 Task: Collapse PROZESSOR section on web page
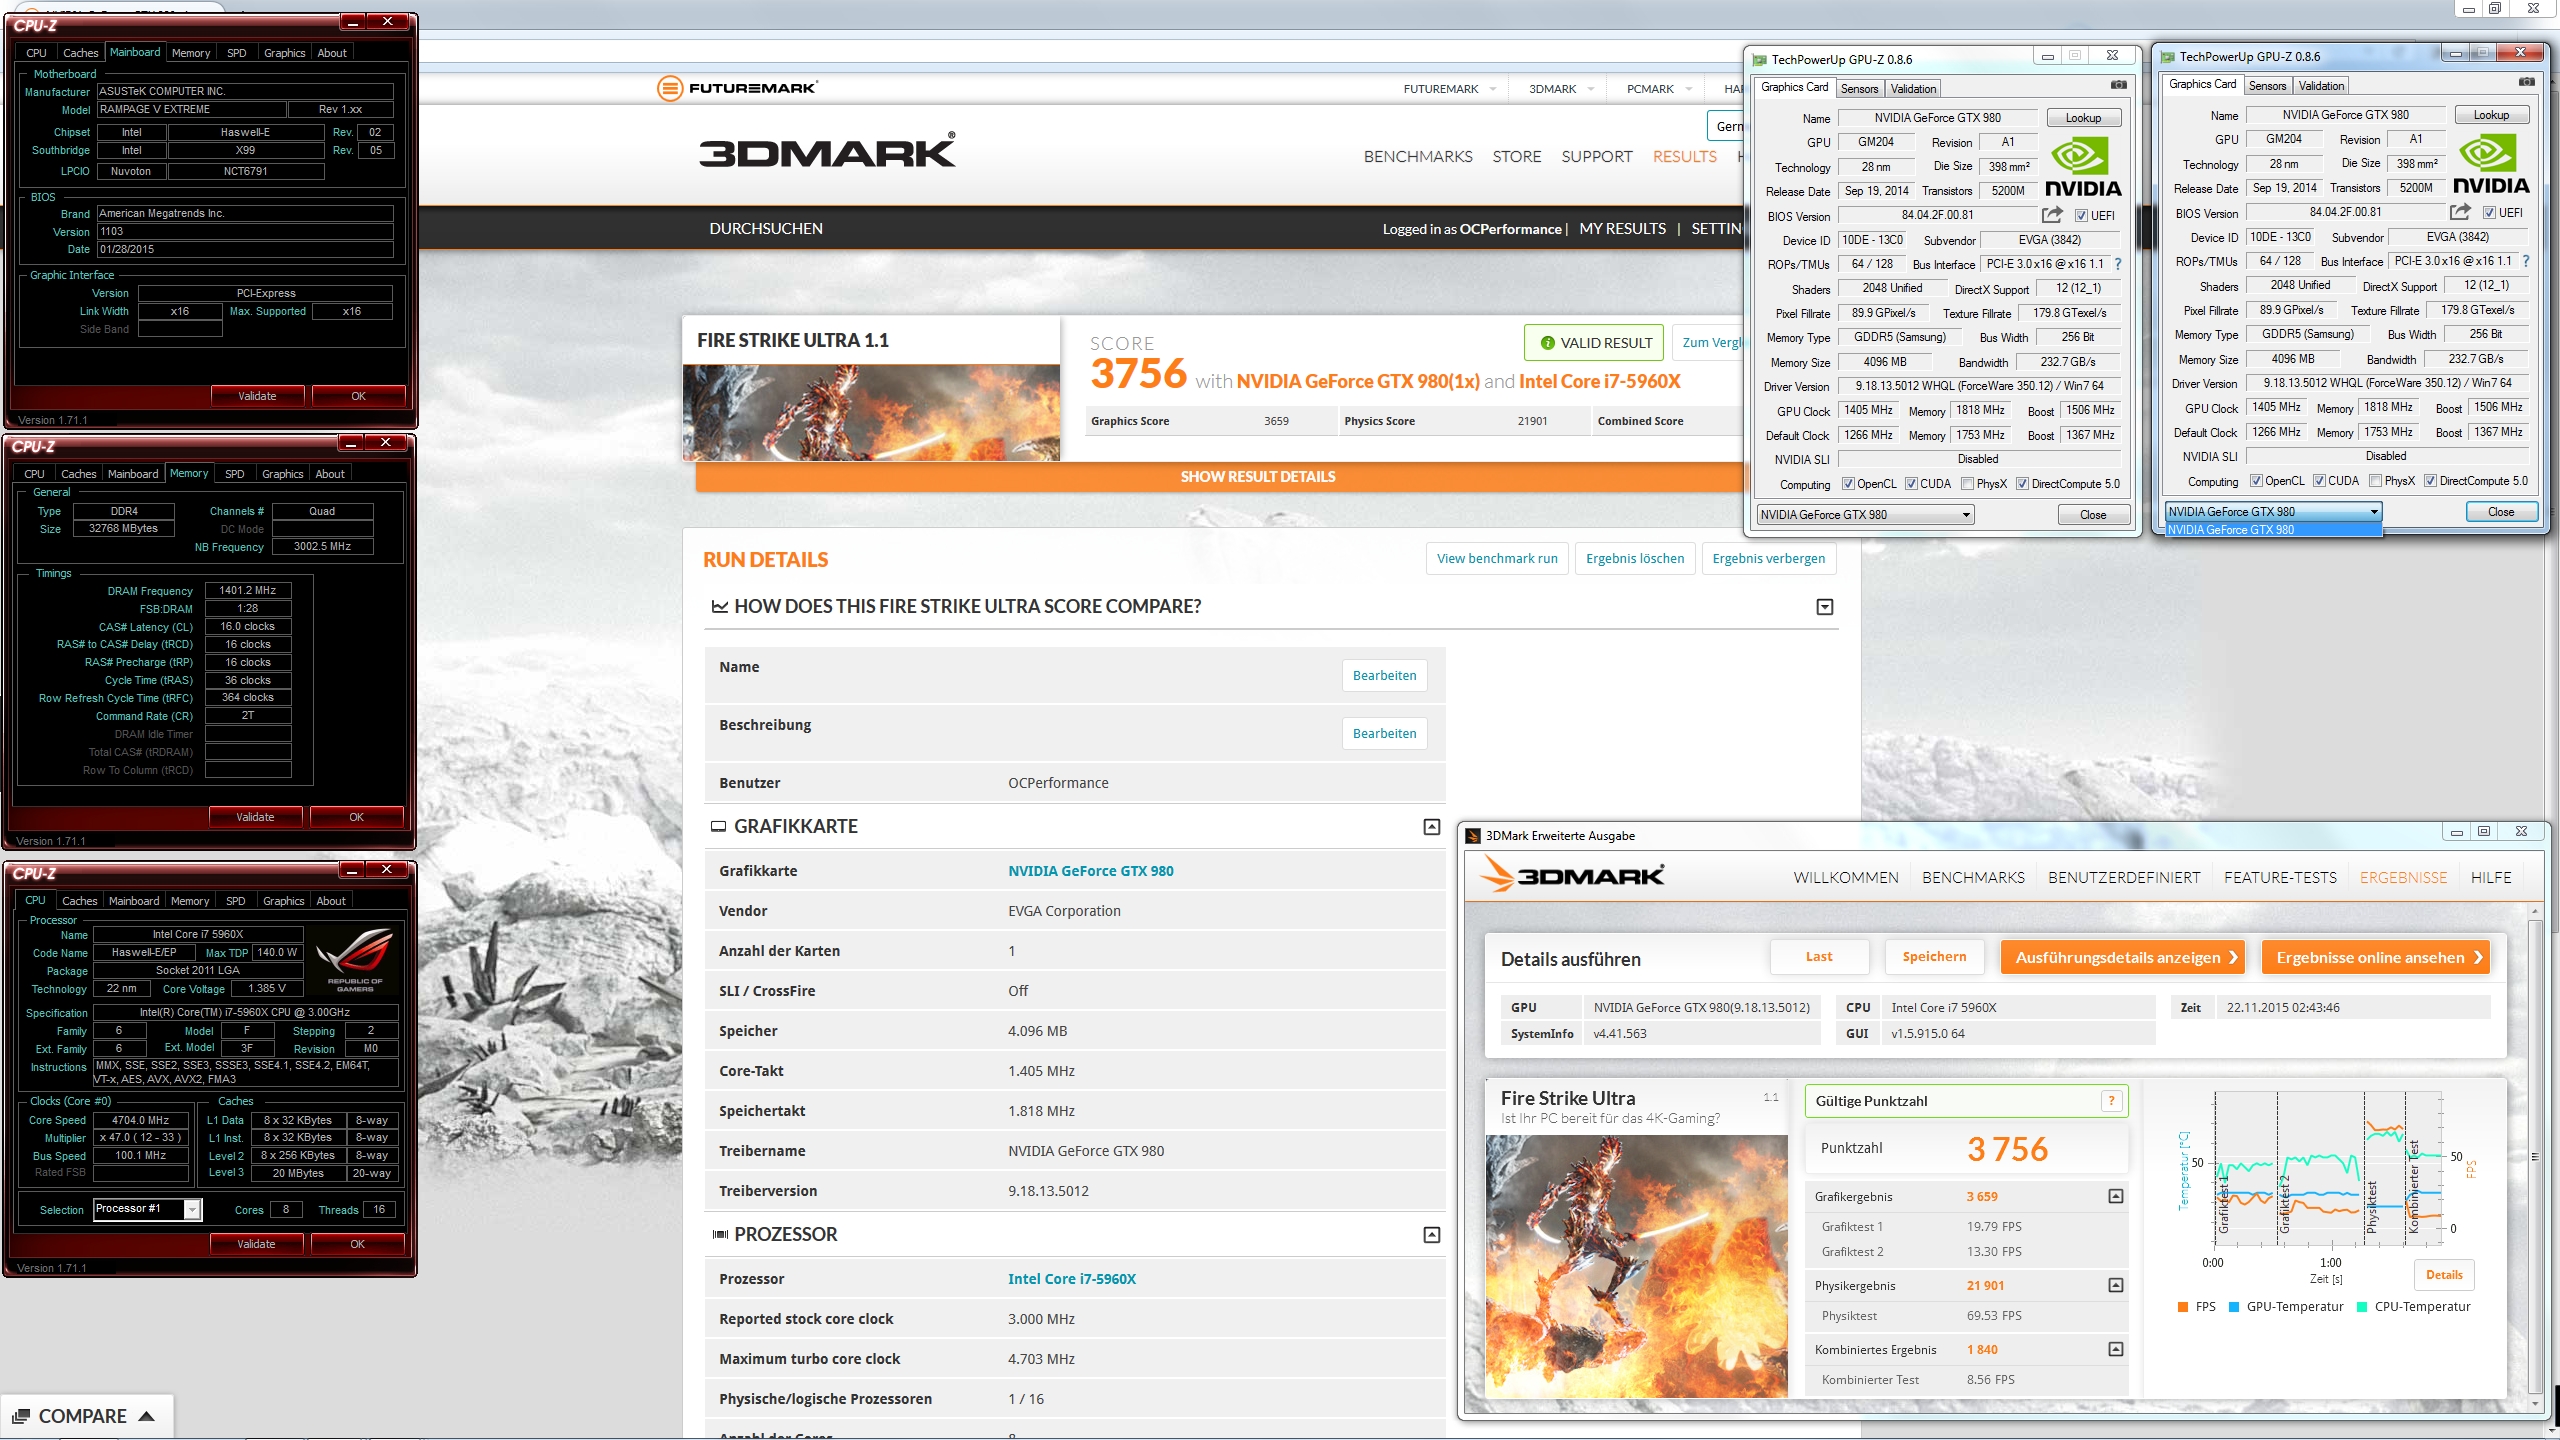(x=1432, y=1235)
